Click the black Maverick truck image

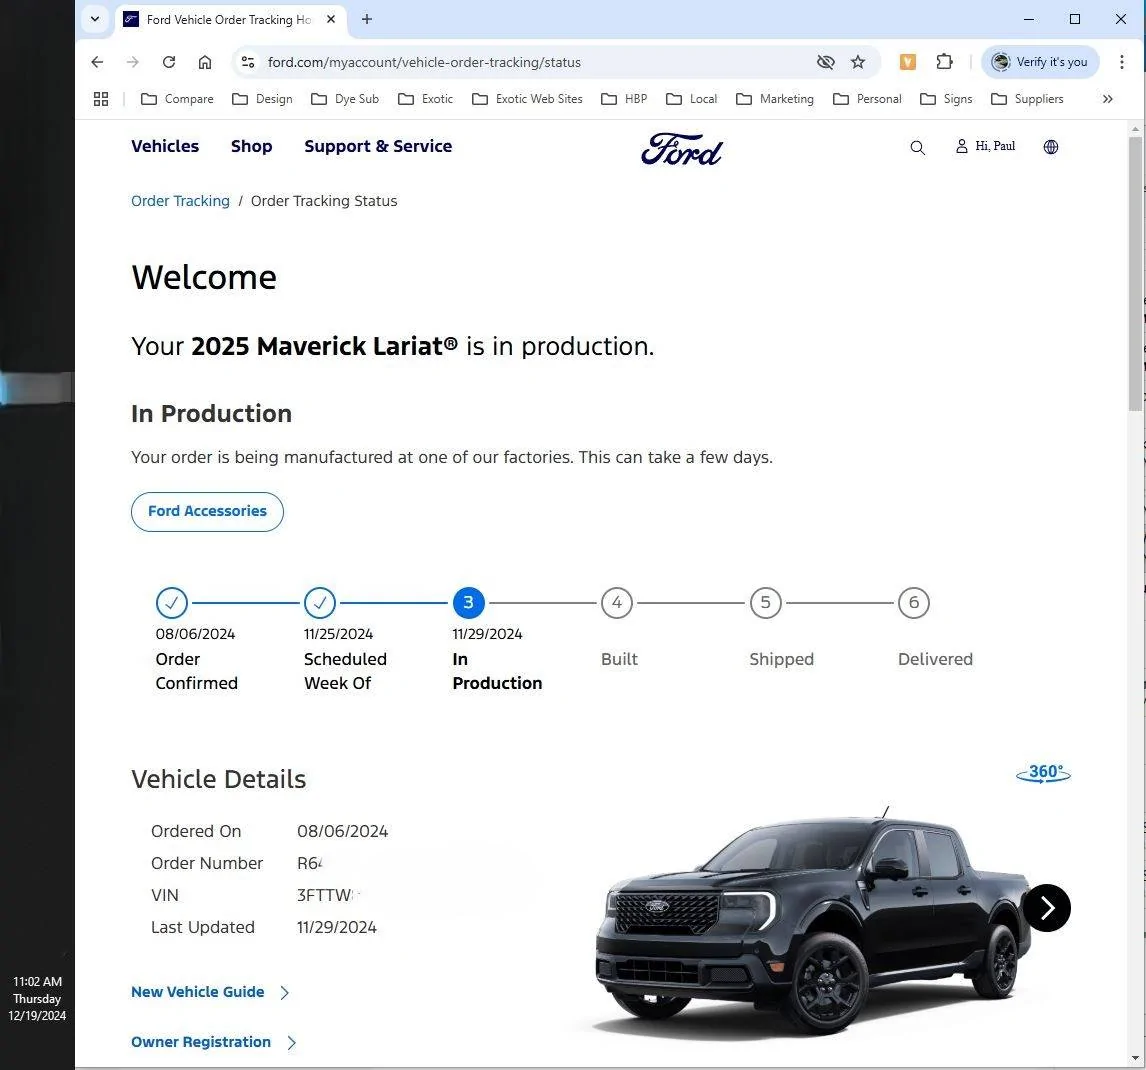(x=811, y=922)
